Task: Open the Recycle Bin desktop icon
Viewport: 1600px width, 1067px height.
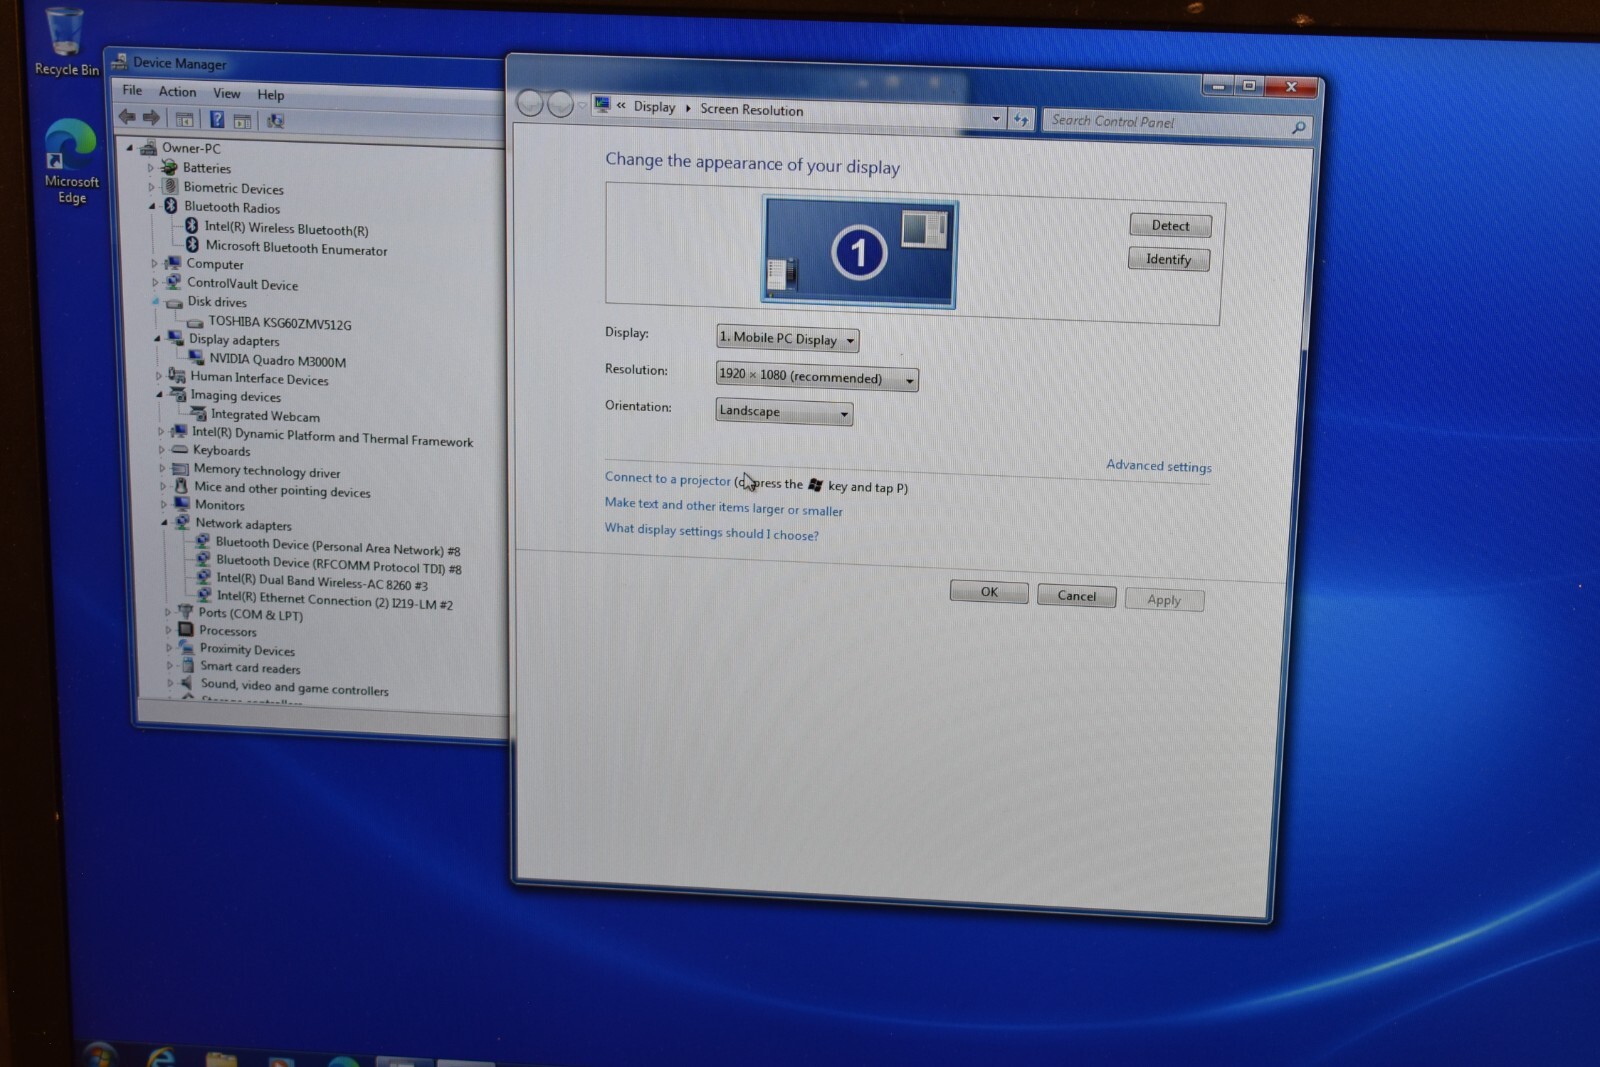Action: pyautogui.click(x=64, y=40)
